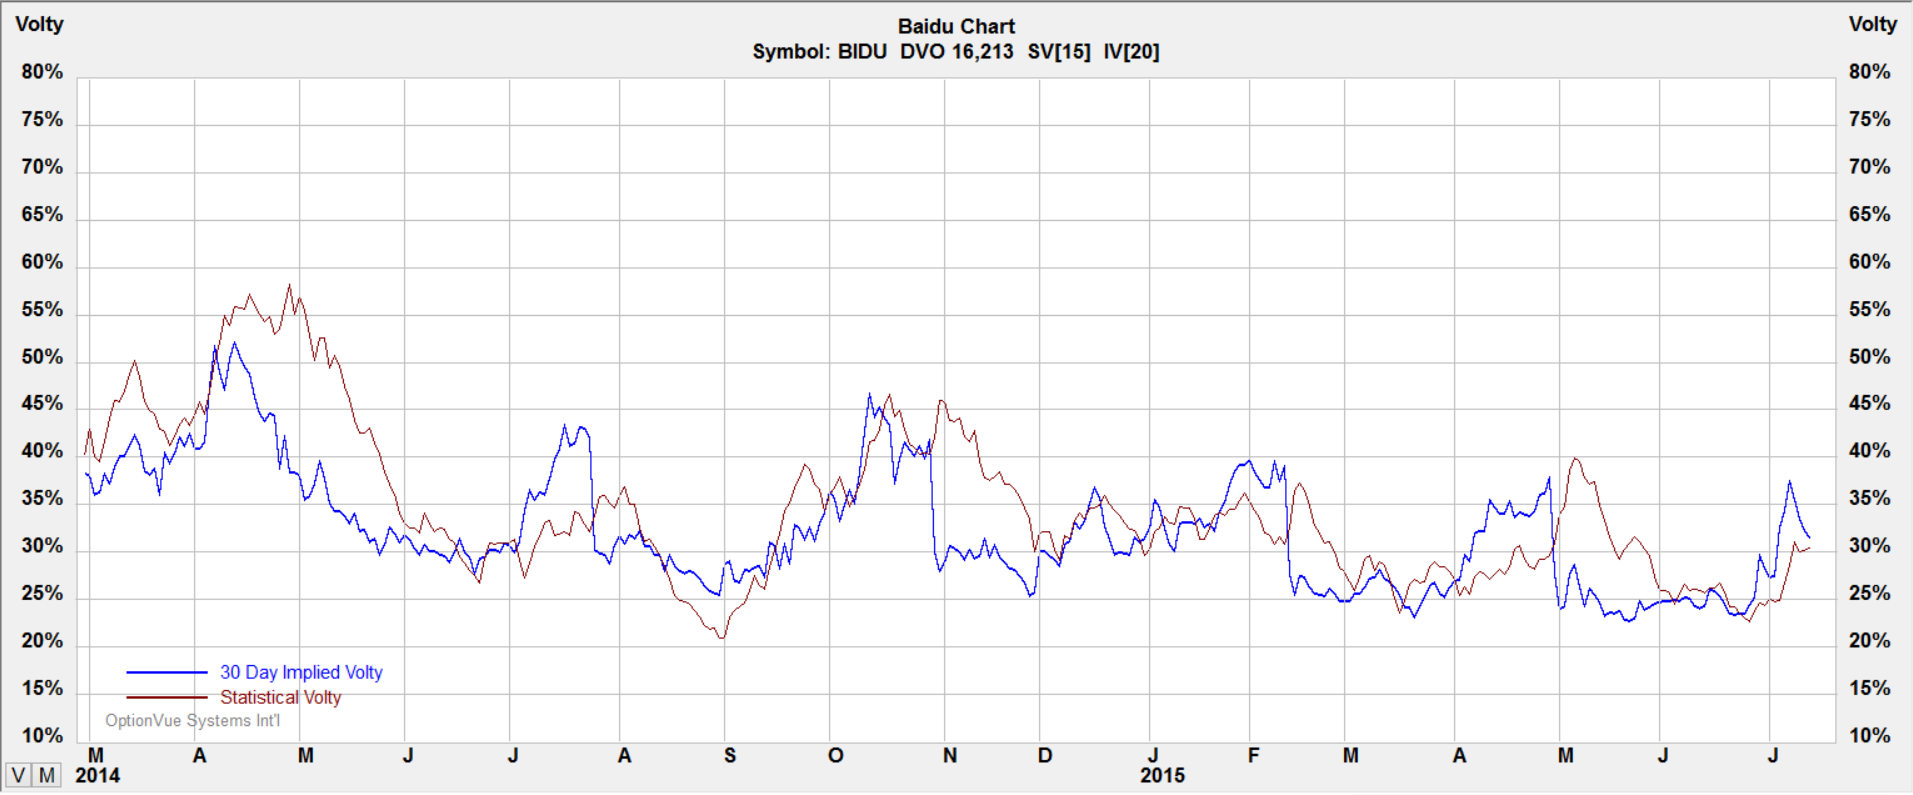
Task: Click "70%" on the left axis
Action: click(42, 167)
